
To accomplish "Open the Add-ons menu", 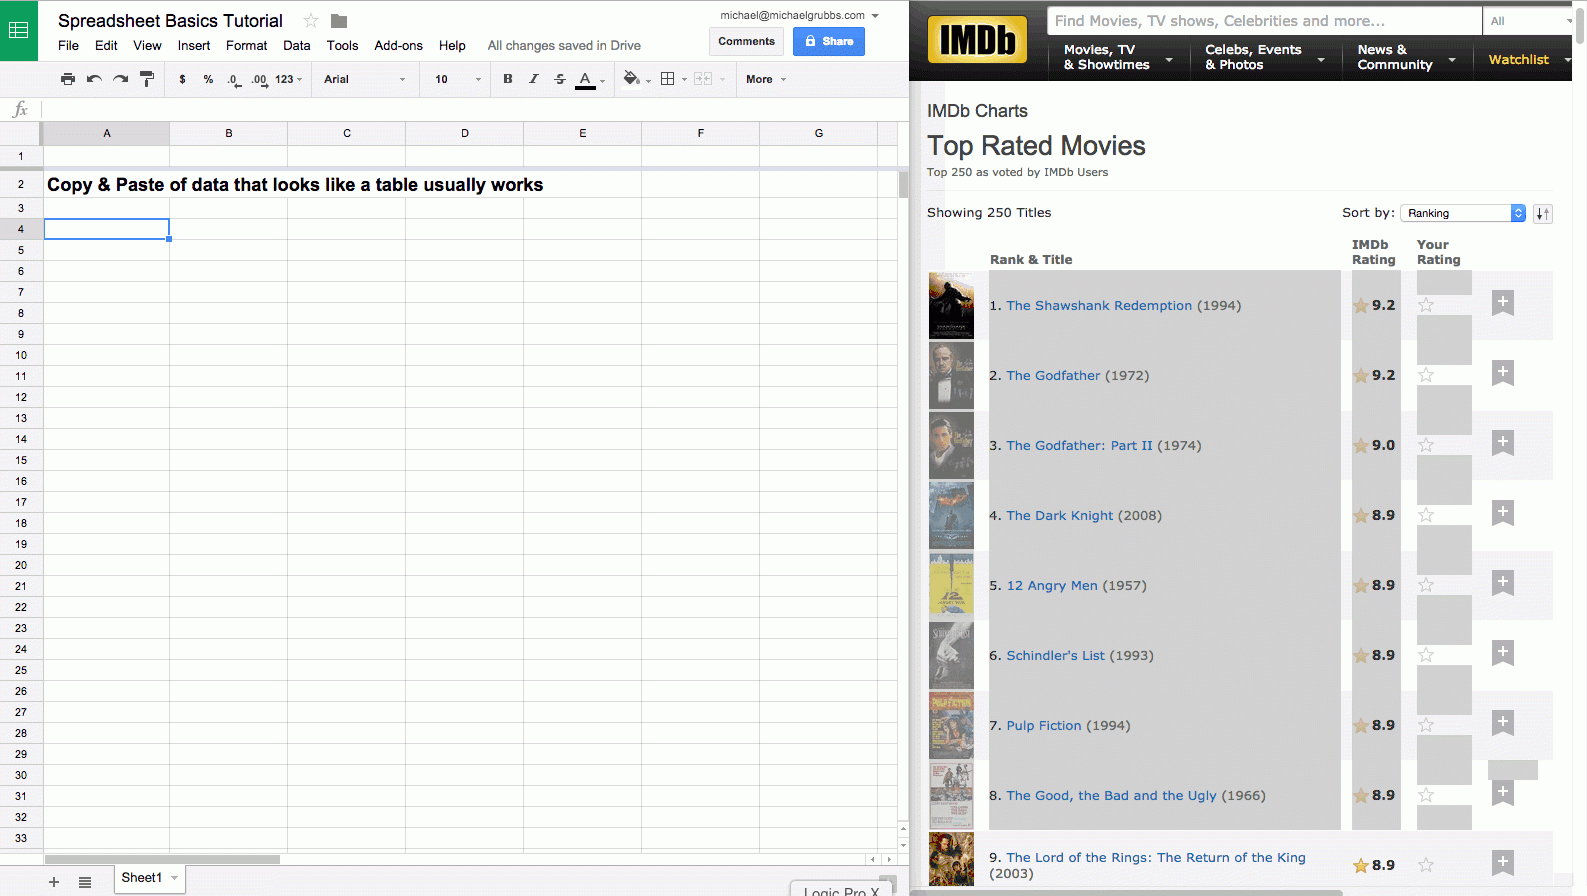I will [x=398, y=45].
